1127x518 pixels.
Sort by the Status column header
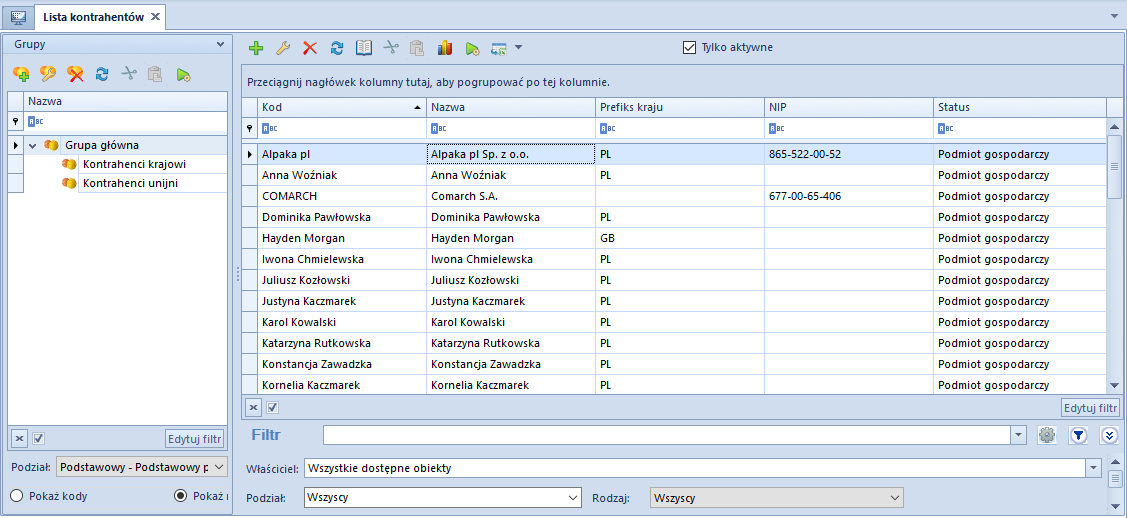[x=1020, y=107]
